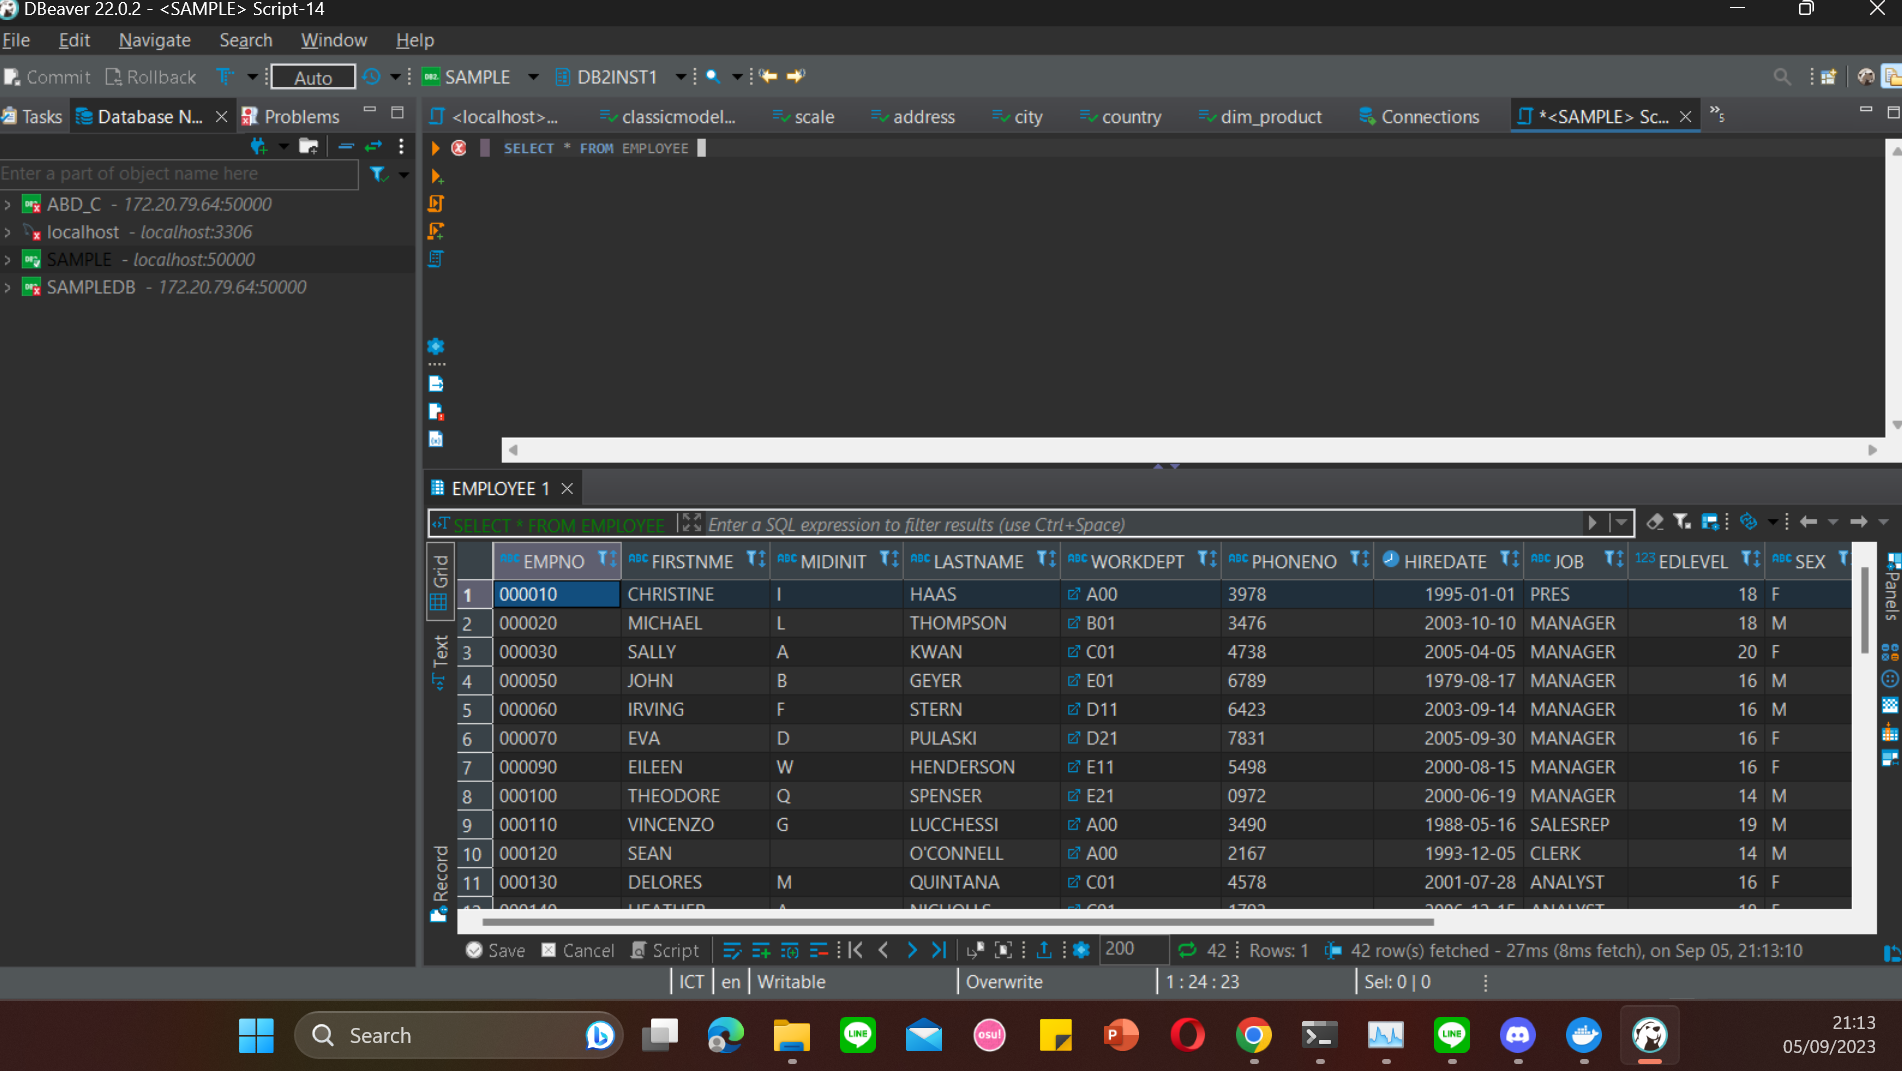The height and width of the screenshot is (1071, 1902).
Task: Click the red cancel query icon
Action: pyautogui.click(x=459, y=148)
